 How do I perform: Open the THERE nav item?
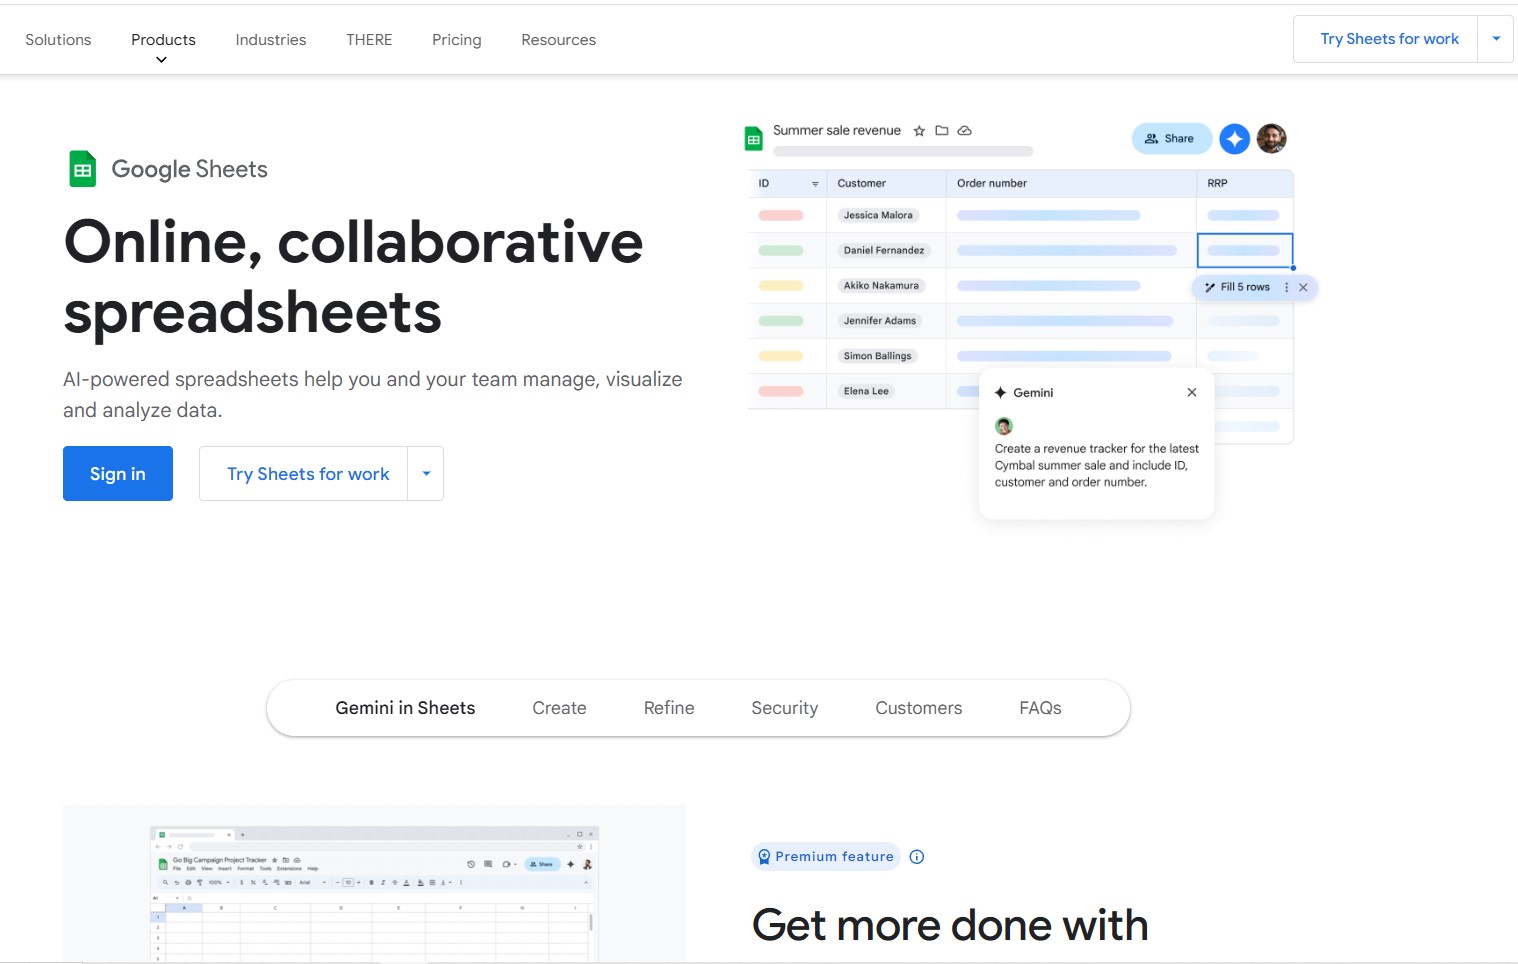click(369, 40)
